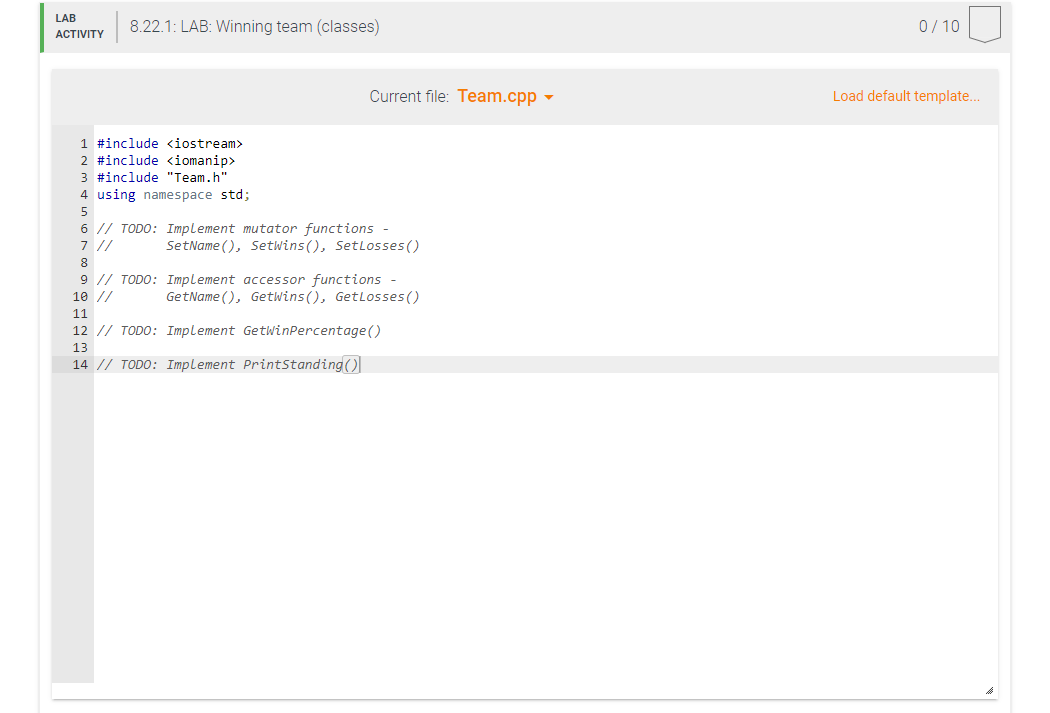Viewport: 1050px width, 713px height.
Task: Click the green activity bar strip
Action: [x=40, y=27]
